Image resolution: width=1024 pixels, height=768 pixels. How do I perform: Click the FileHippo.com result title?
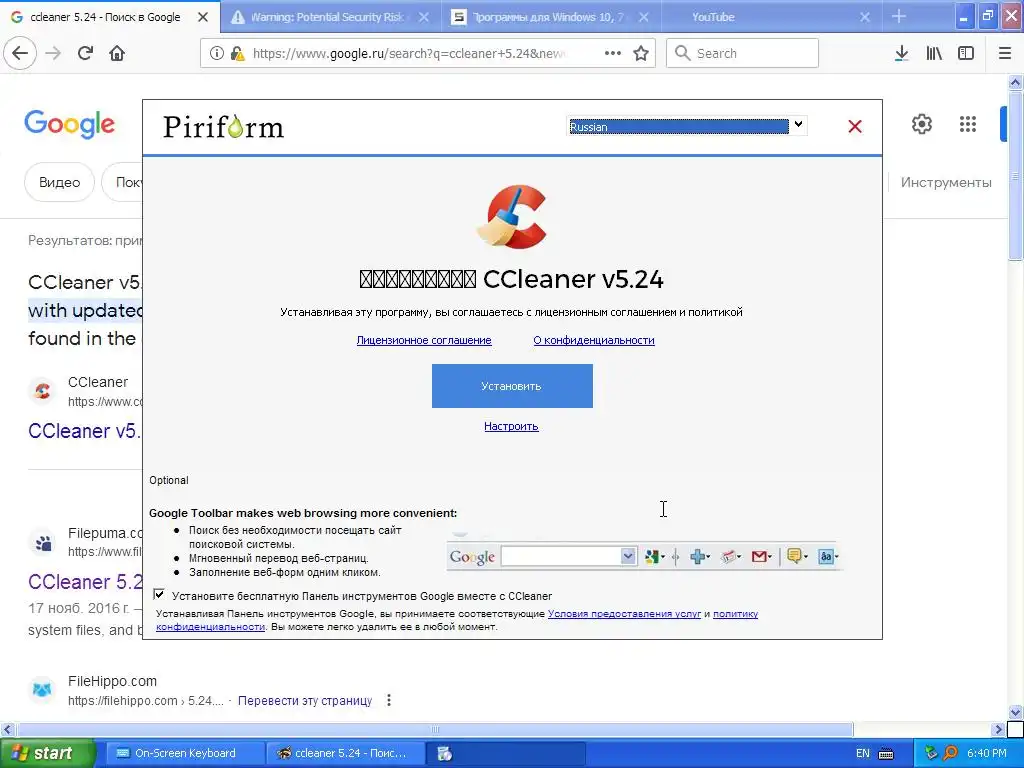click(x=112, y=681)
